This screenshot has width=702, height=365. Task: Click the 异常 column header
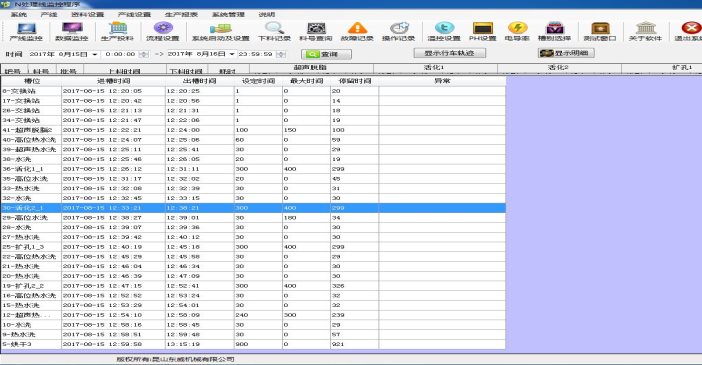coord(442,81)
